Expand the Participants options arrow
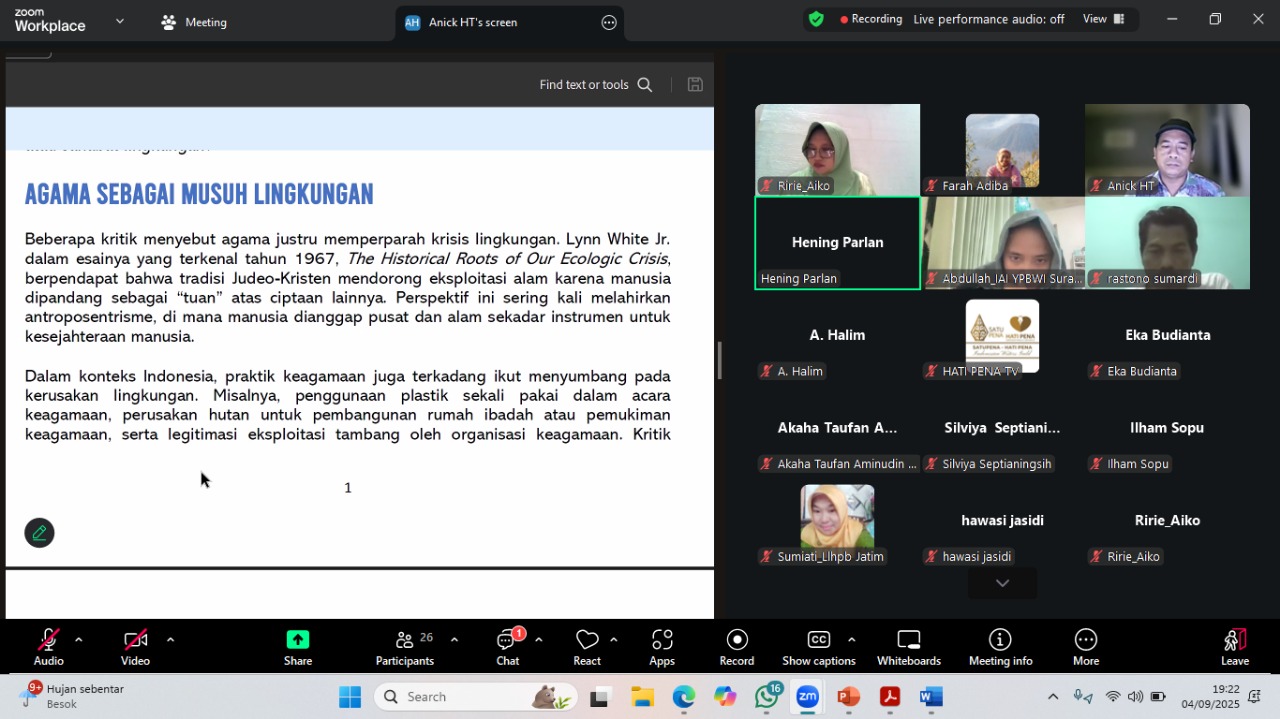Image resolution: width=1280 pixels, height=719 pixels. pyautogui.click(x=454, y=640)
